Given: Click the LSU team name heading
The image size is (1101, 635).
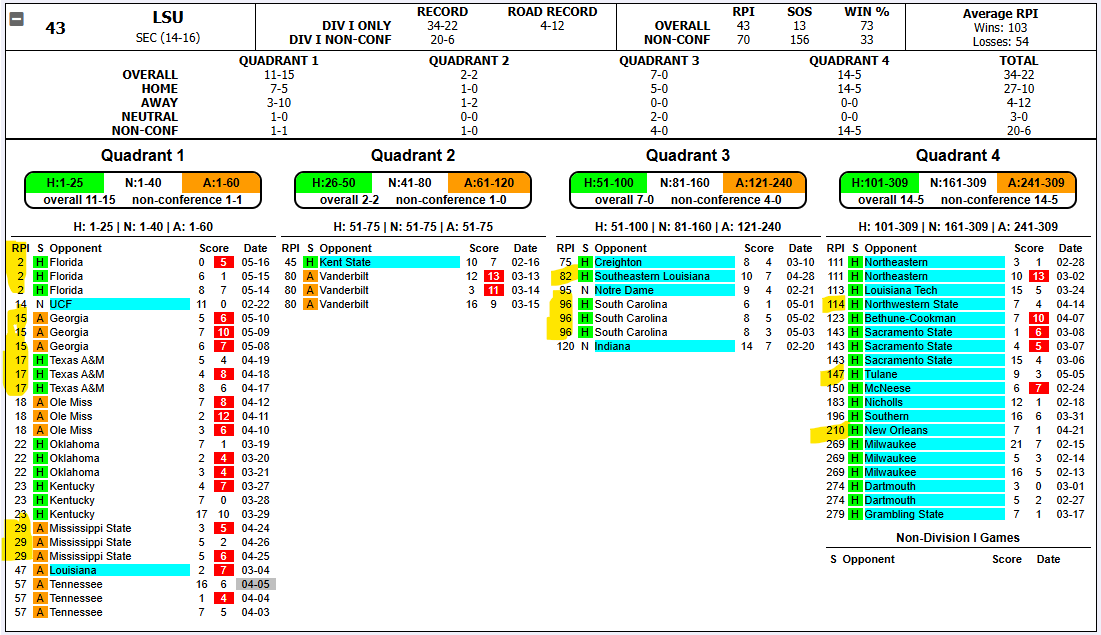Looking at the screenshot, I should pyautogui.click(x=168, y=18).
